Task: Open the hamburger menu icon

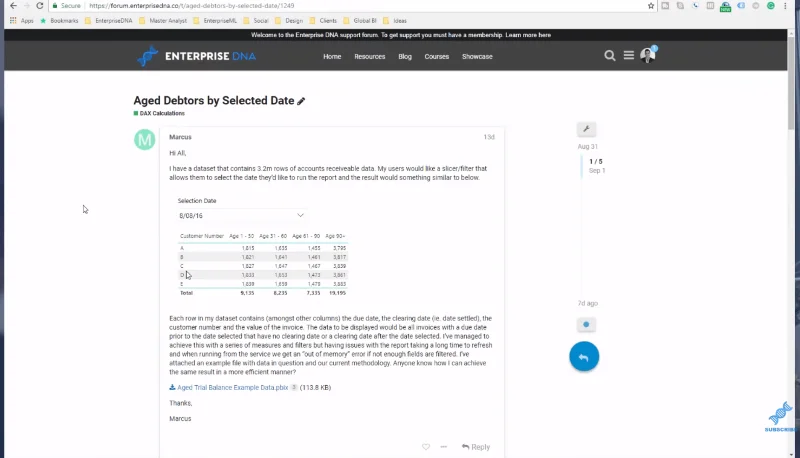Action: click(629, 55)
